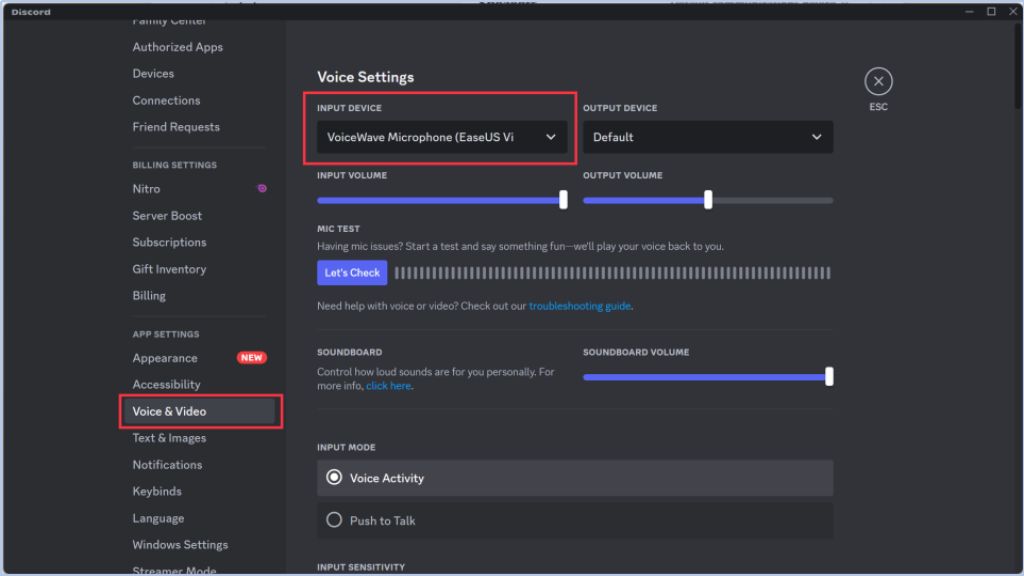Open the troubleshooting guide link
Screen dimensions: 1024x576
(579, 306)
